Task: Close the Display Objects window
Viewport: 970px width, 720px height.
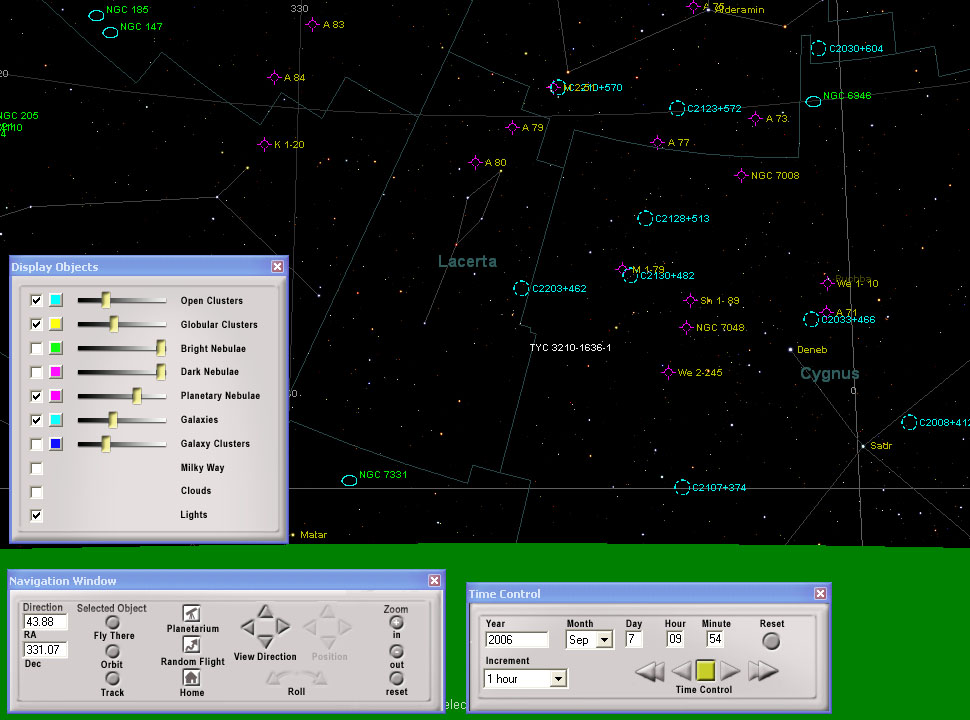Action: tap(277, 267)
